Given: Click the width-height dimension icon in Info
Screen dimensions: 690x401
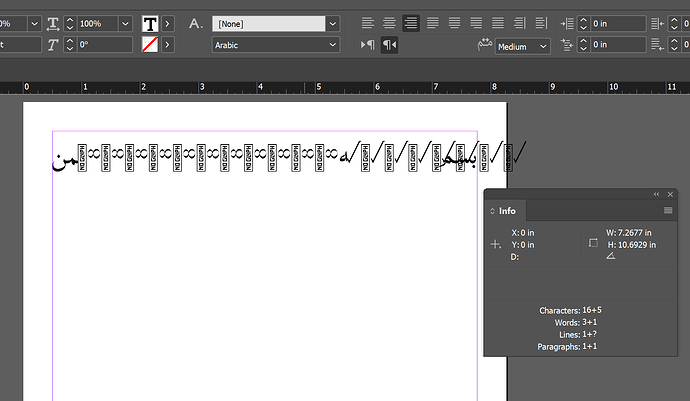Looking at the screenshot, I should [593, 243].
